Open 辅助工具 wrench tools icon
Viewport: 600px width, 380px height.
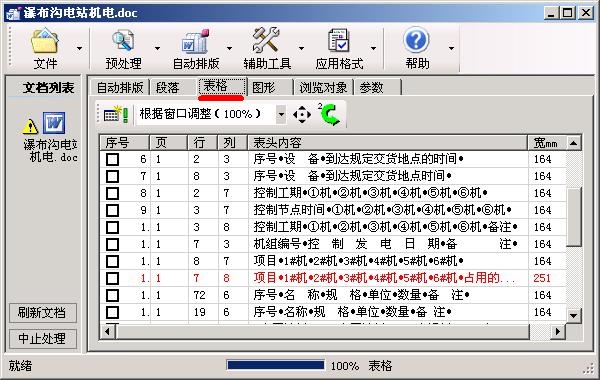point(267,40)
